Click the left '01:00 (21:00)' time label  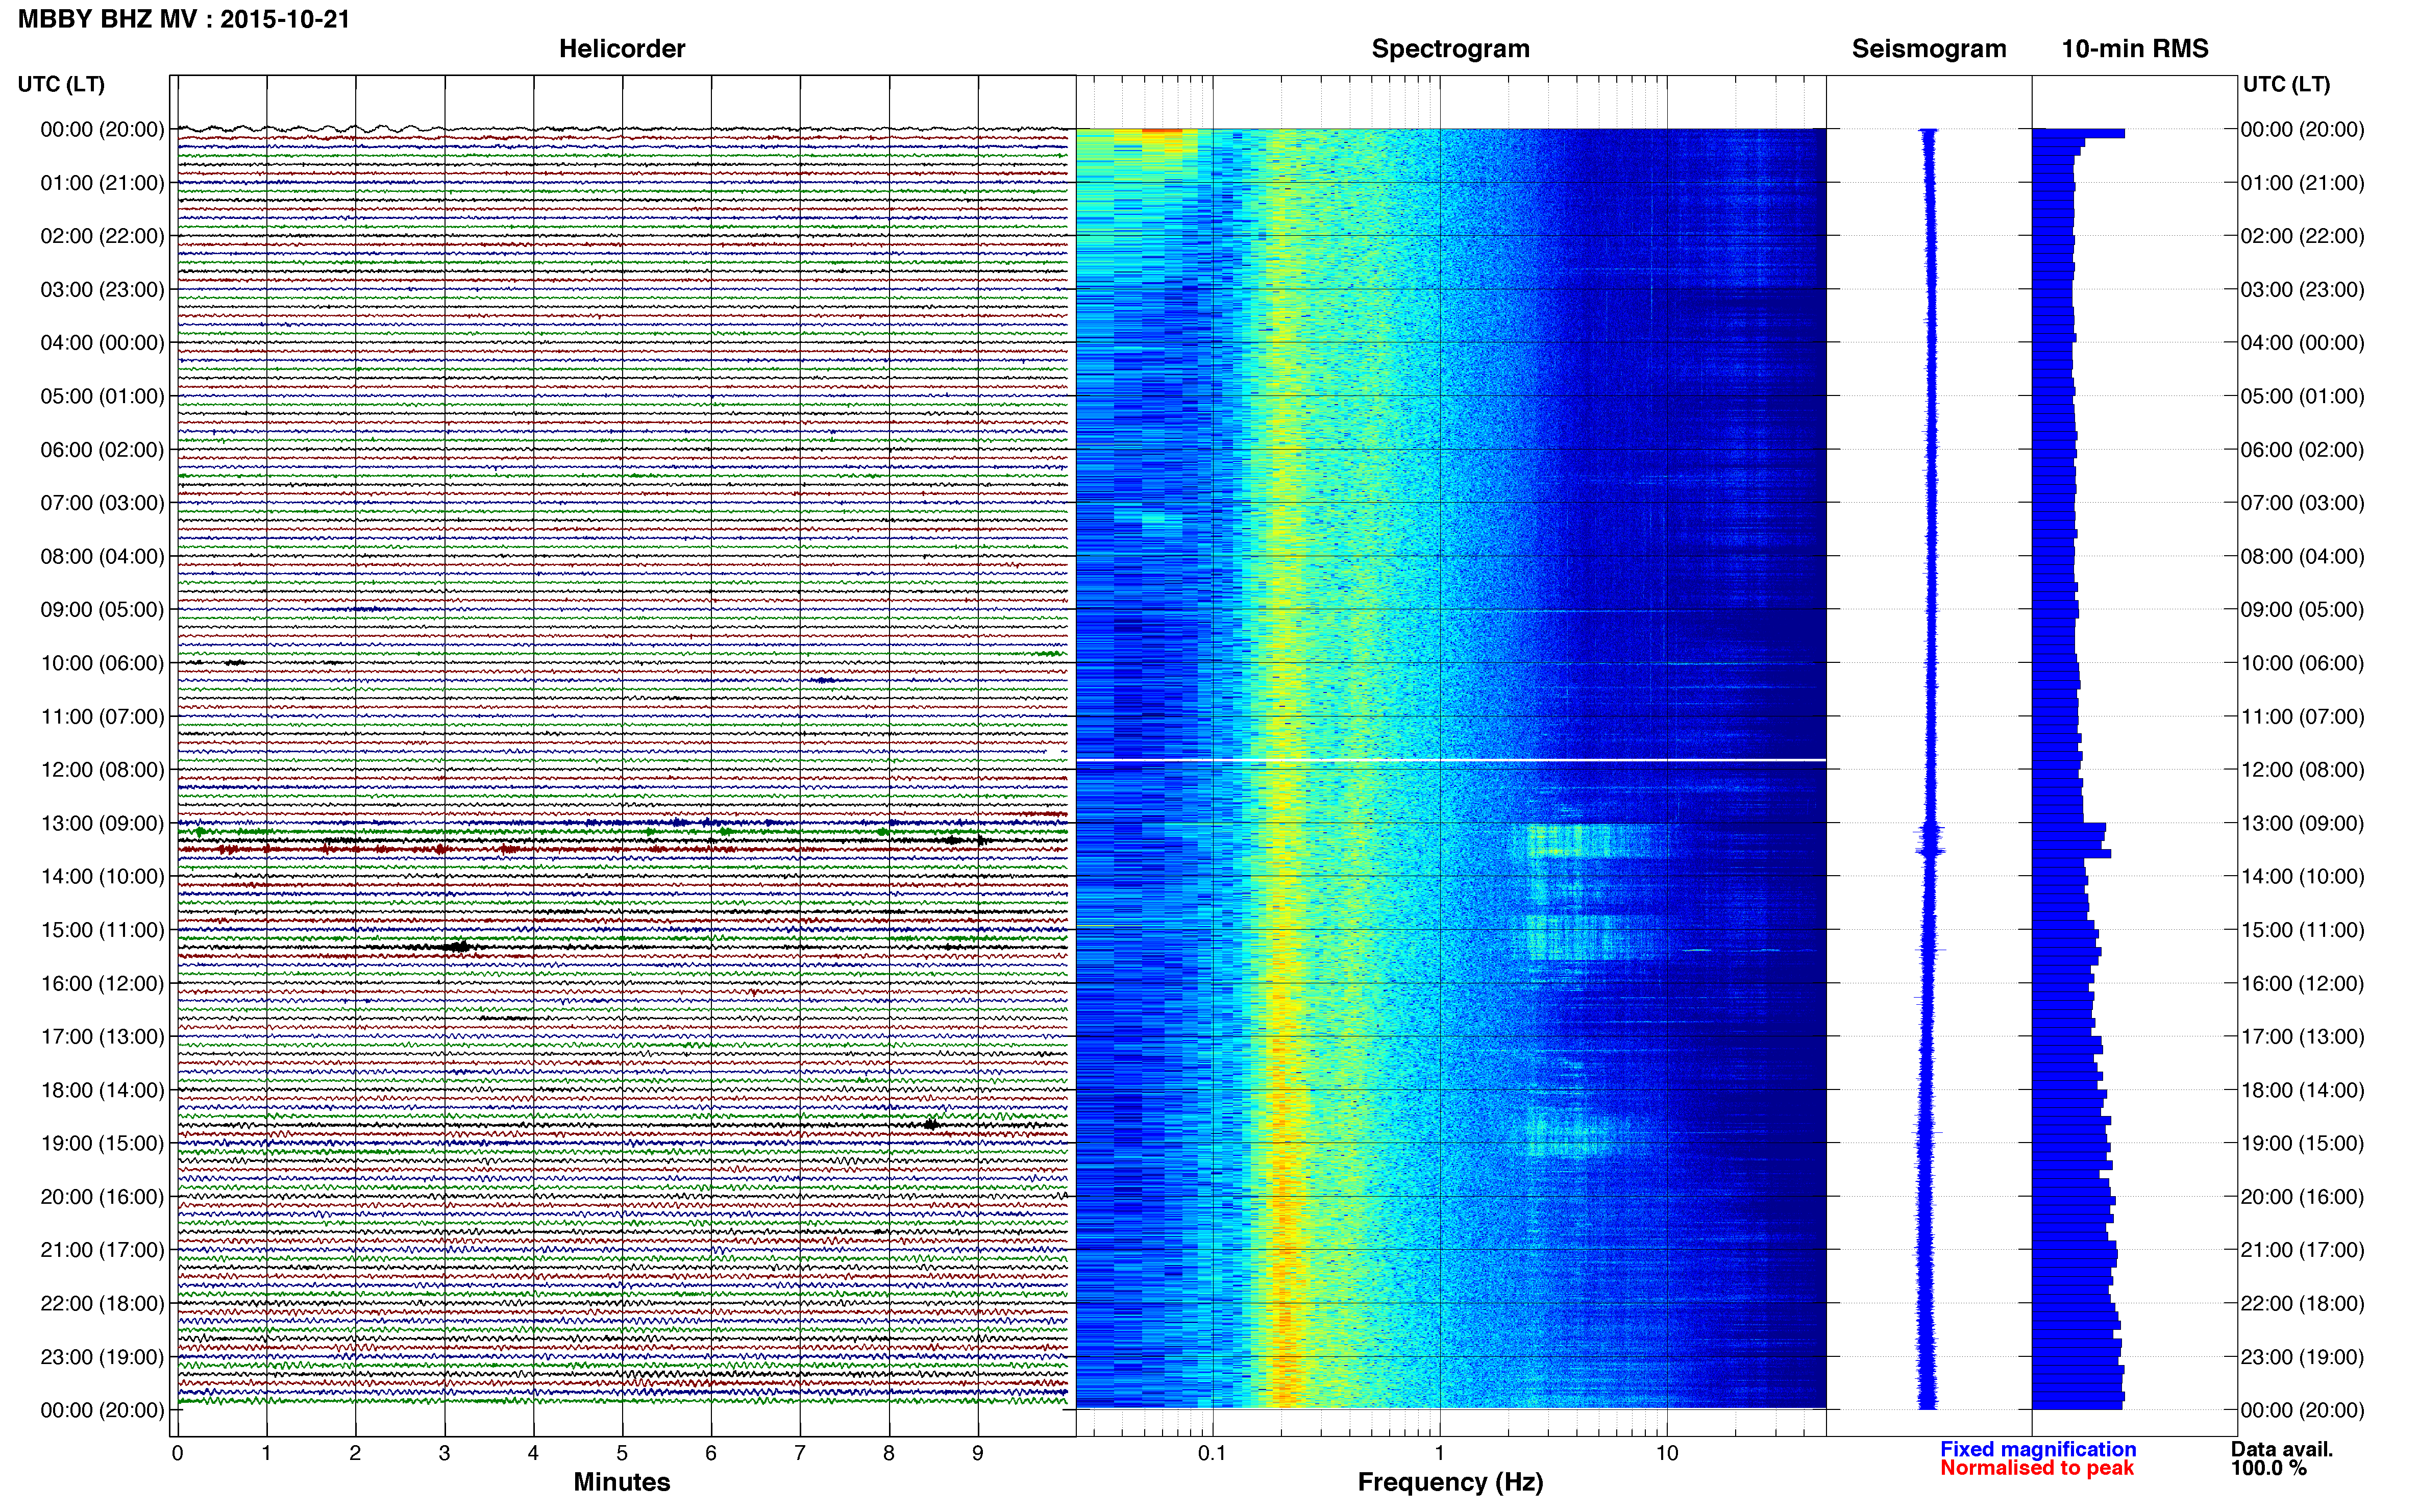click(102, 183)
